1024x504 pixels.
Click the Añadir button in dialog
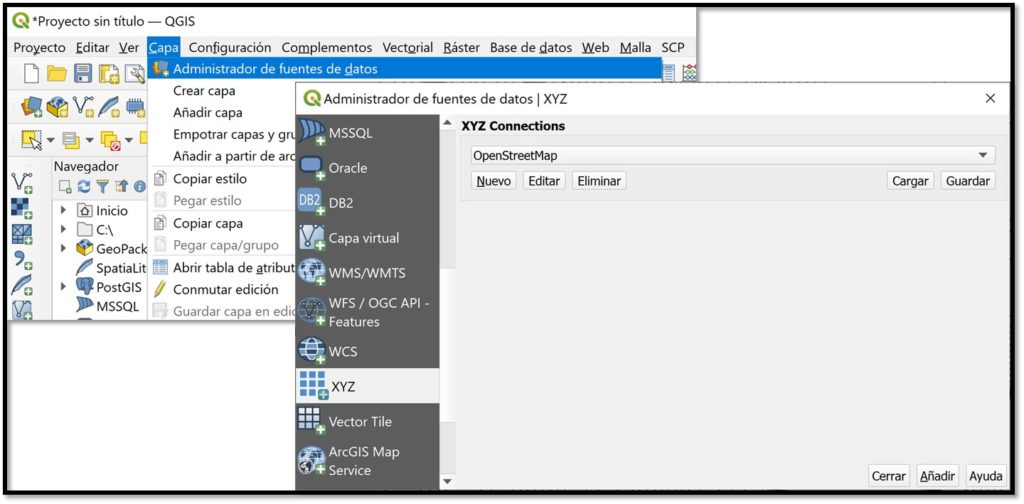938,476
